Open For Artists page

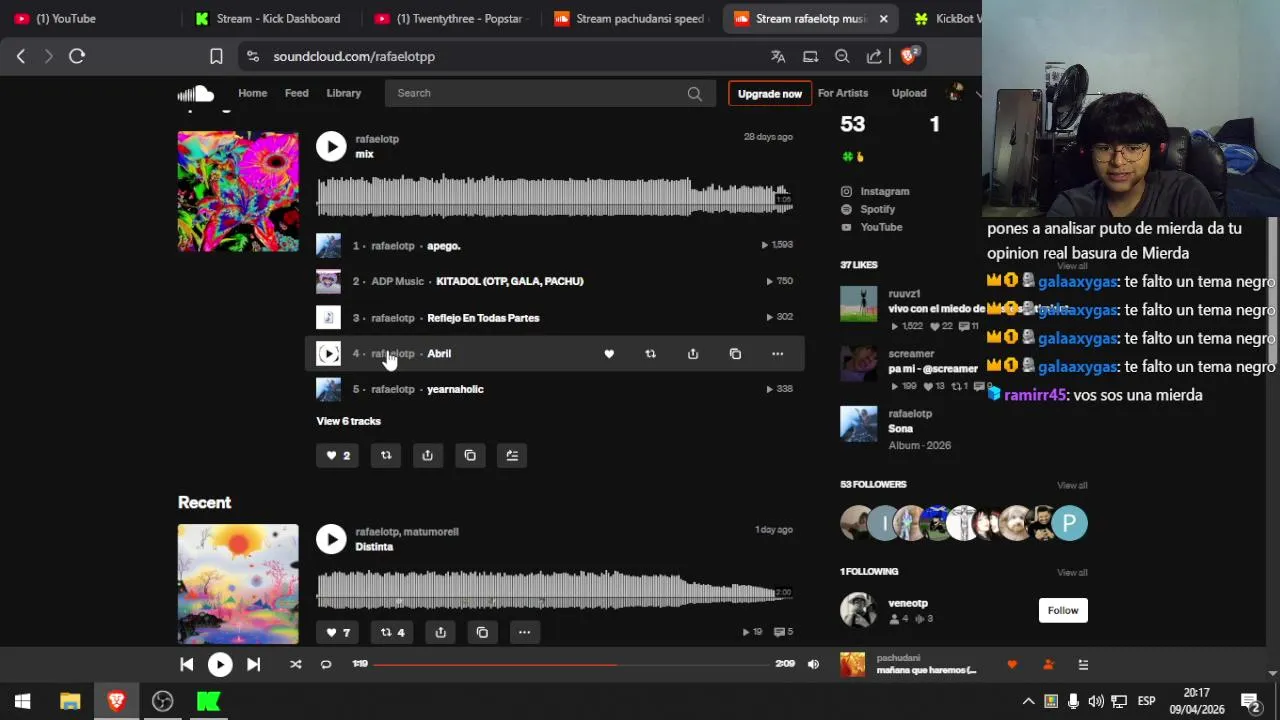843,93
